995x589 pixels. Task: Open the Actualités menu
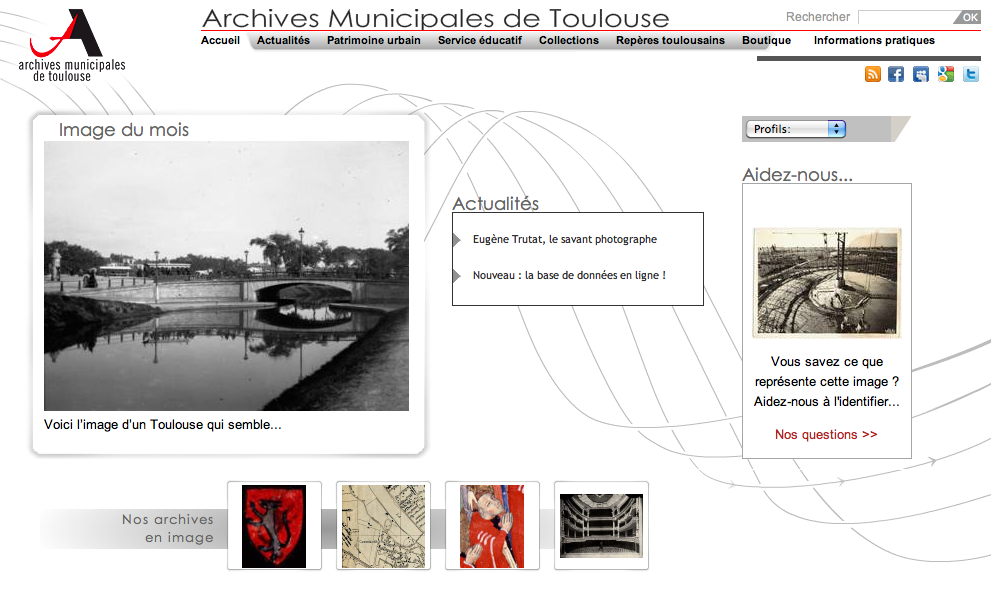[283, 40]
